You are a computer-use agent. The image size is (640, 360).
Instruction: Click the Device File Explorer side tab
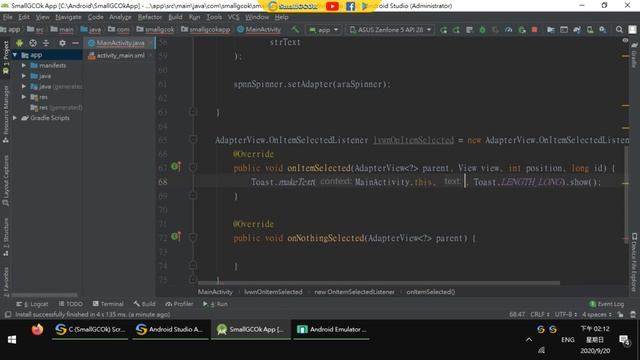click(634, 262)
